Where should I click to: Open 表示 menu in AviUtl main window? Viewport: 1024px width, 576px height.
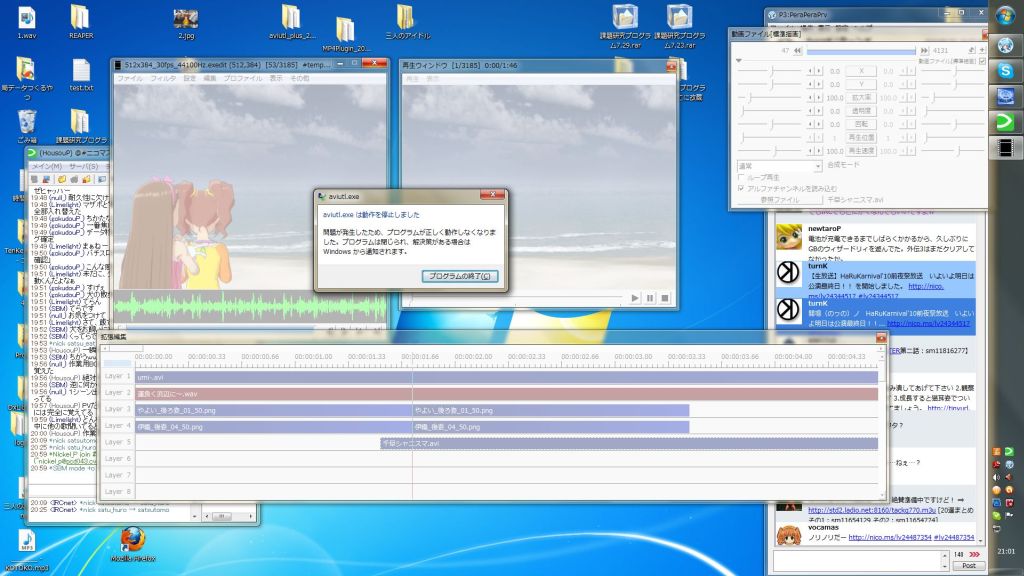(276, 78)
